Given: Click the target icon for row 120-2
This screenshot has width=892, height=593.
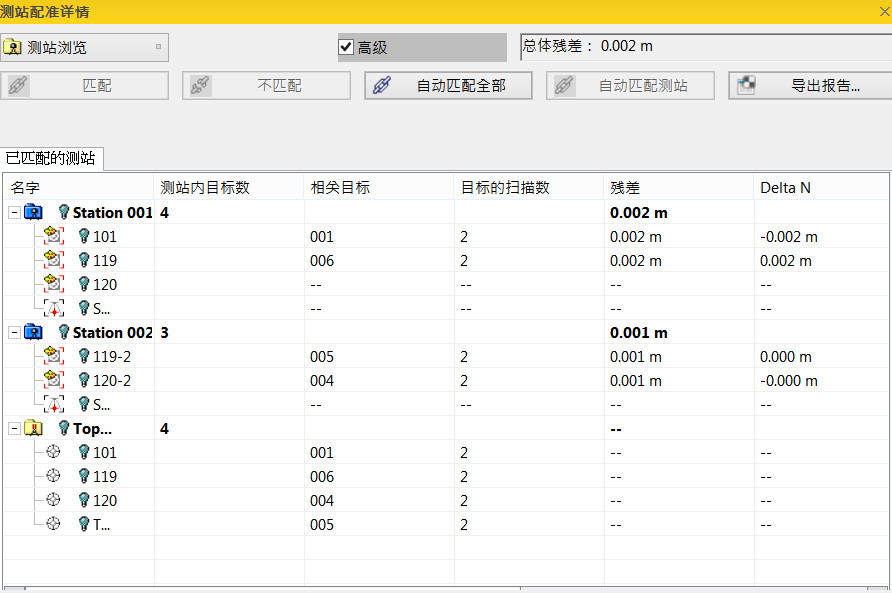Looking at the screenshot, I should coord(54,381).
